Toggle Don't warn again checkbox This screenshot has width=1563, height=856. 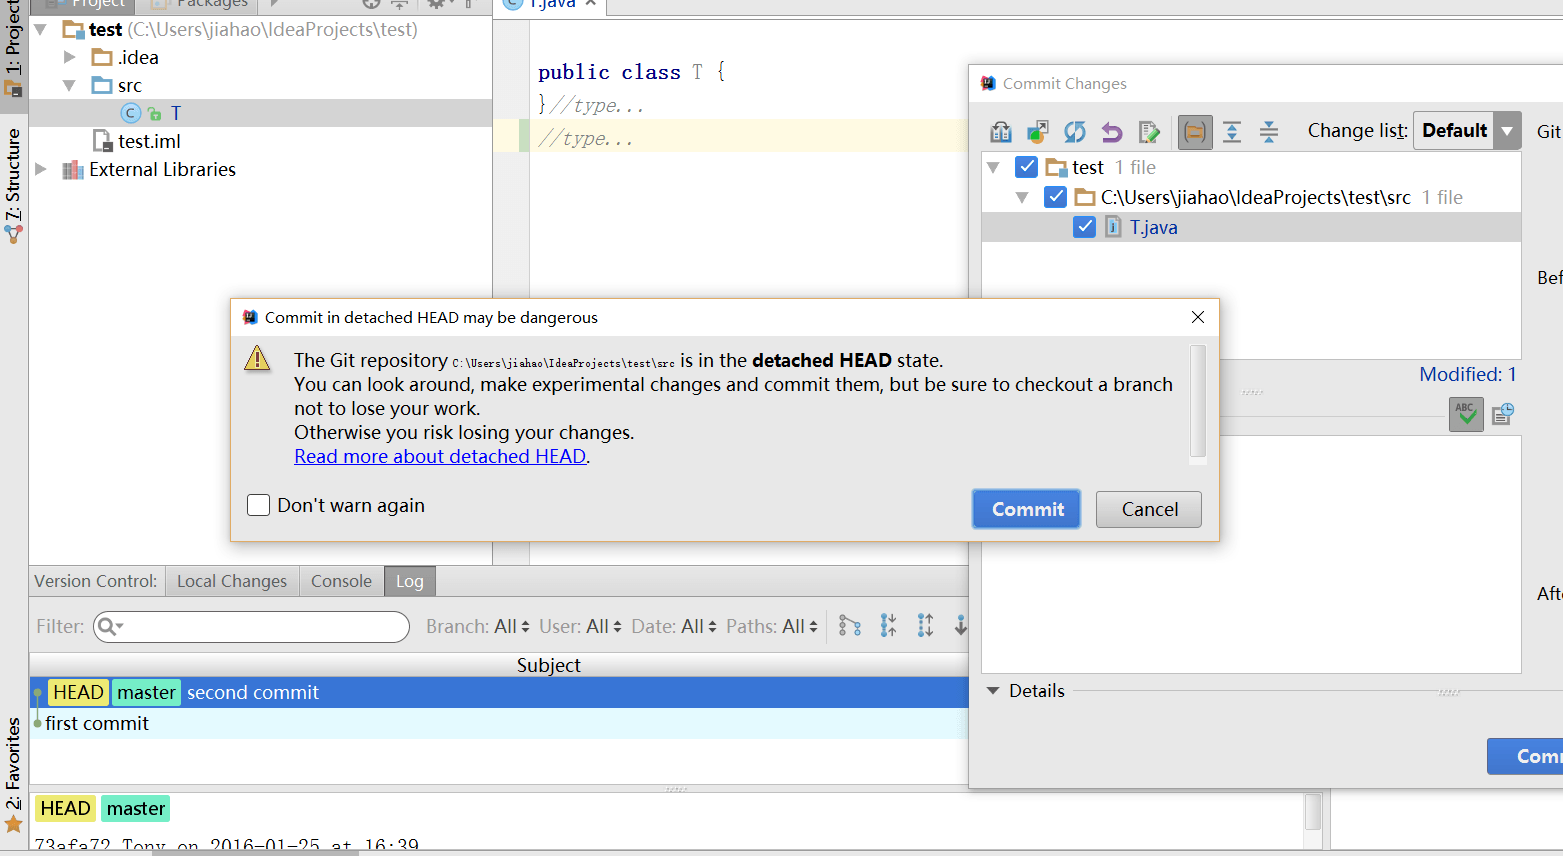258,505
